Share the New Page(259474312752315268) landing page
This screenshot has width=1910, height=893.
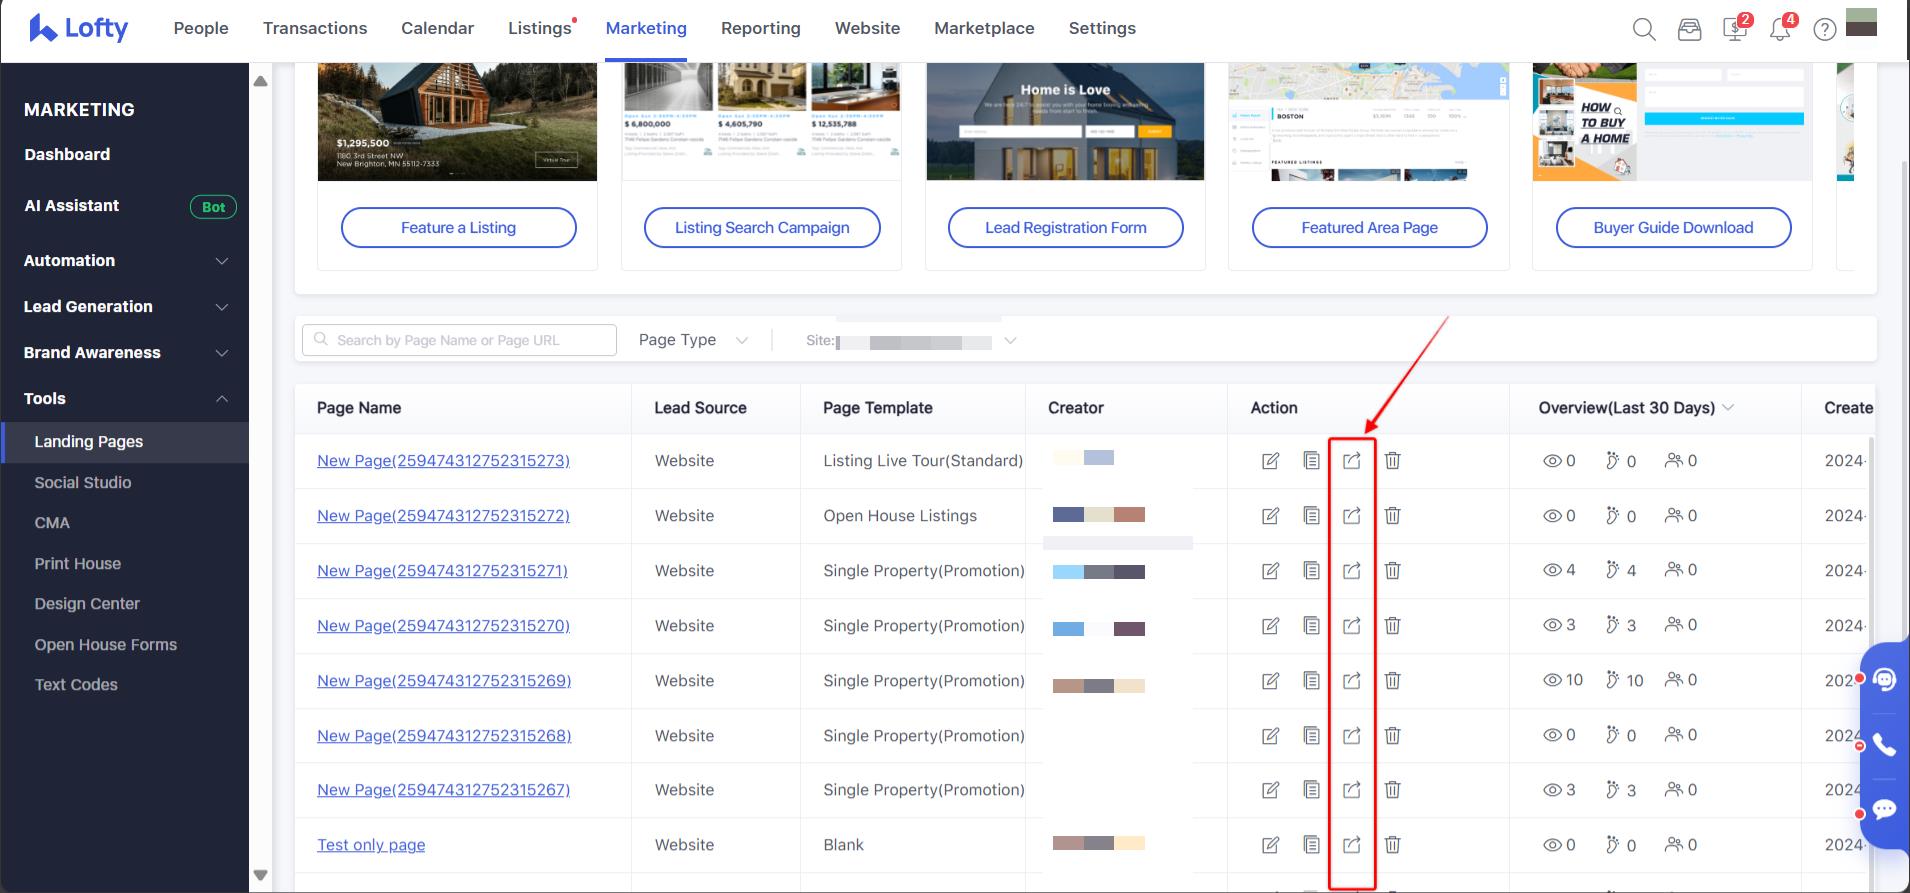point(1352,736)
